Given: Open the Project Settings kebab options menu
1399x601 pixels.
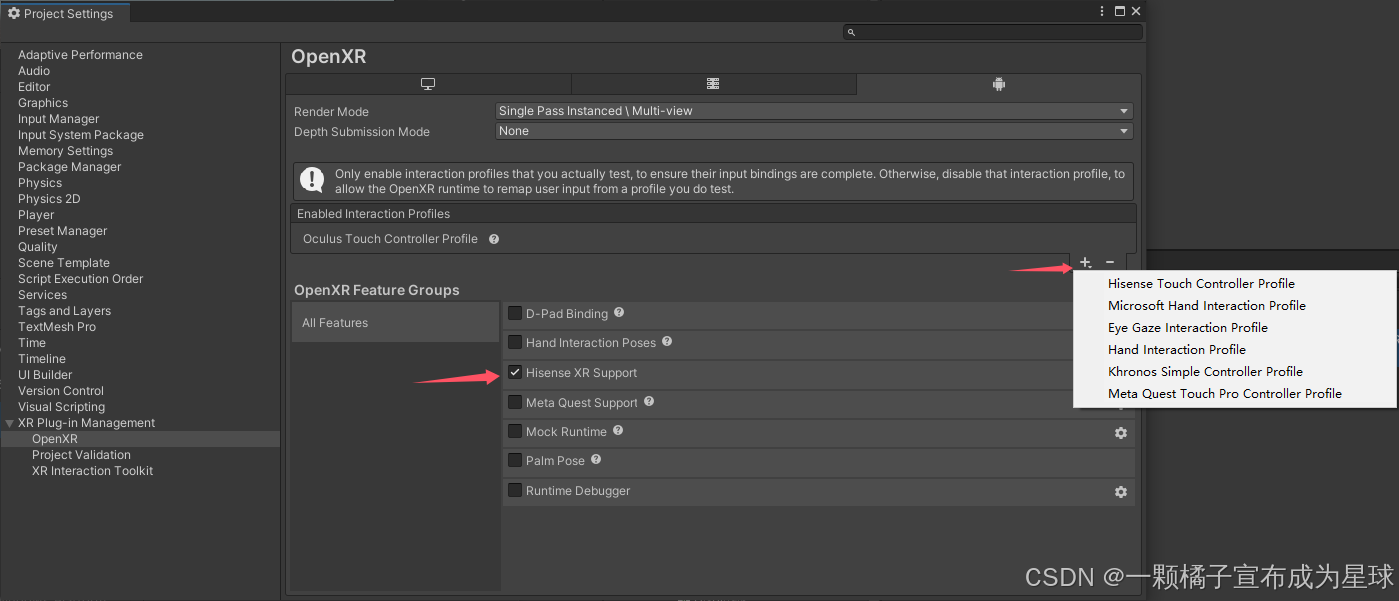Looking at the screenshot, I should tap(1102, 11).
